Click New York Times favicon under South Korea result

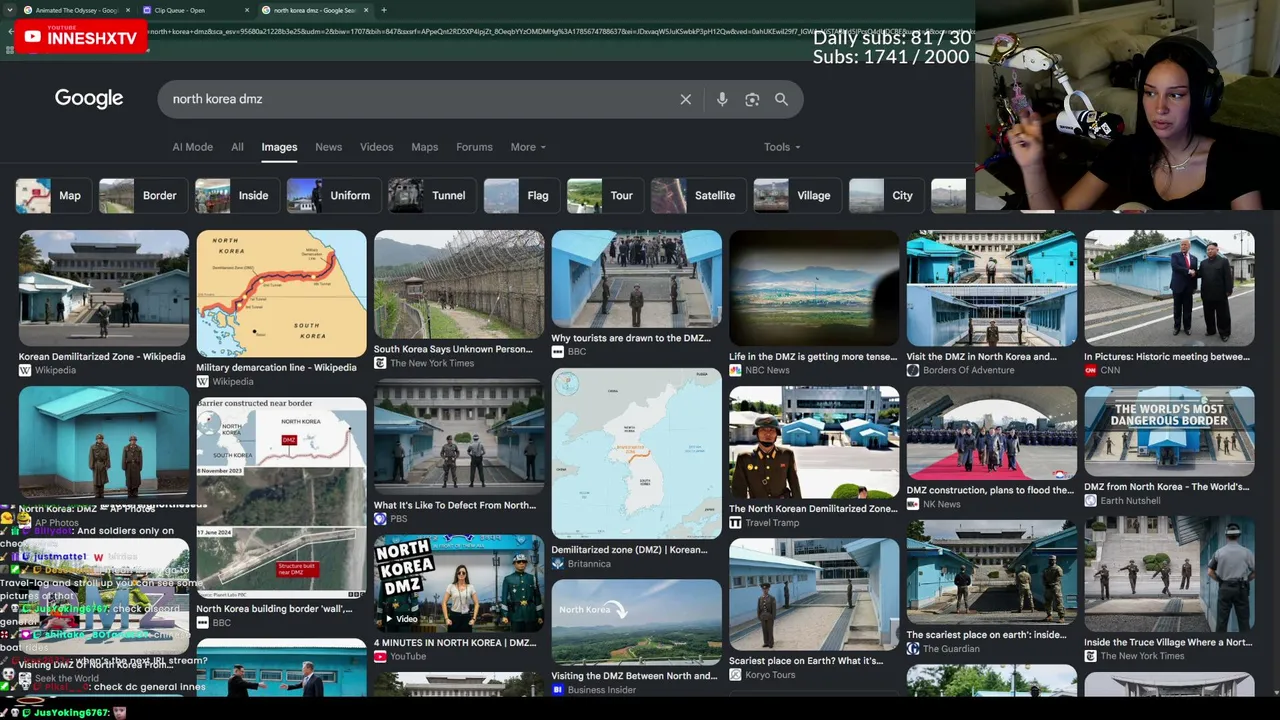[x=380, y=363]
